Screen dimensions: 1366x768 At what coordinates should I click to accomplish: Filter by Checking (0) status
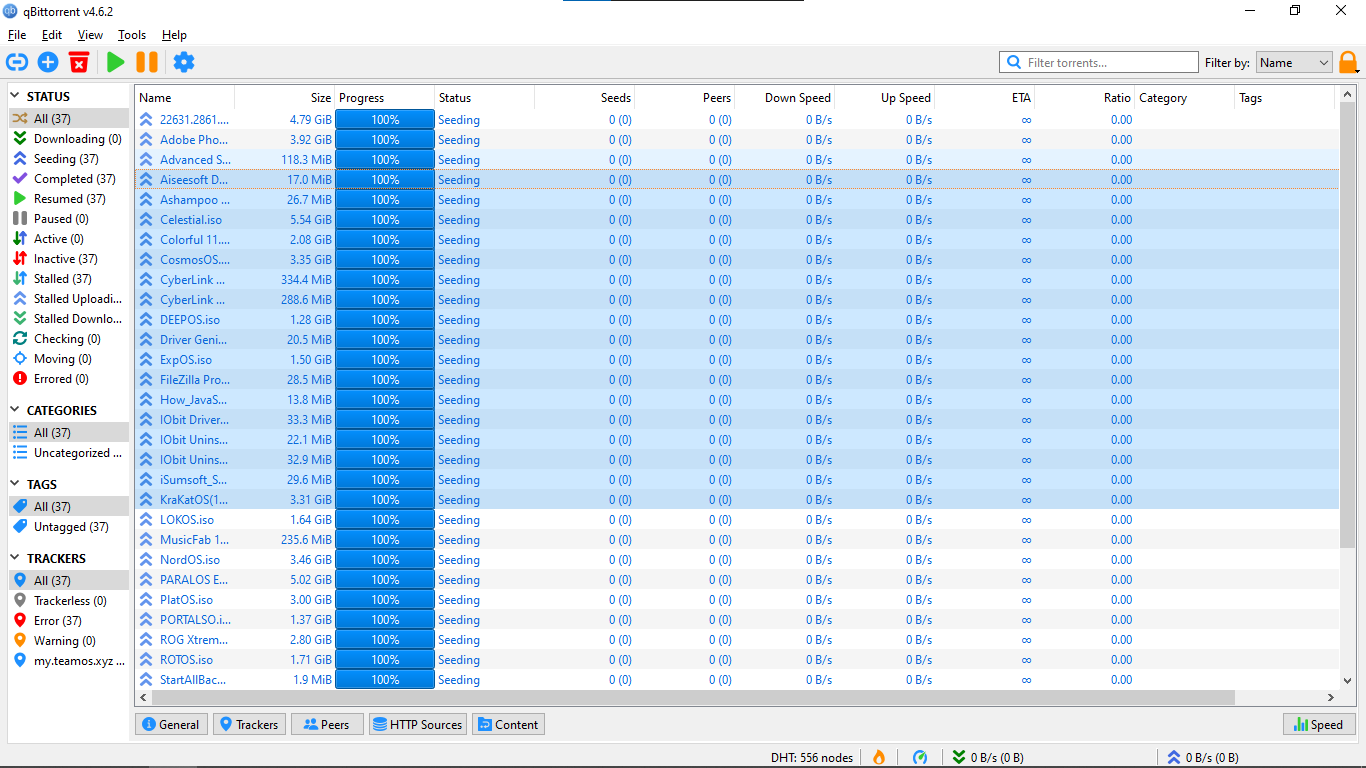(x=68, y=339)
